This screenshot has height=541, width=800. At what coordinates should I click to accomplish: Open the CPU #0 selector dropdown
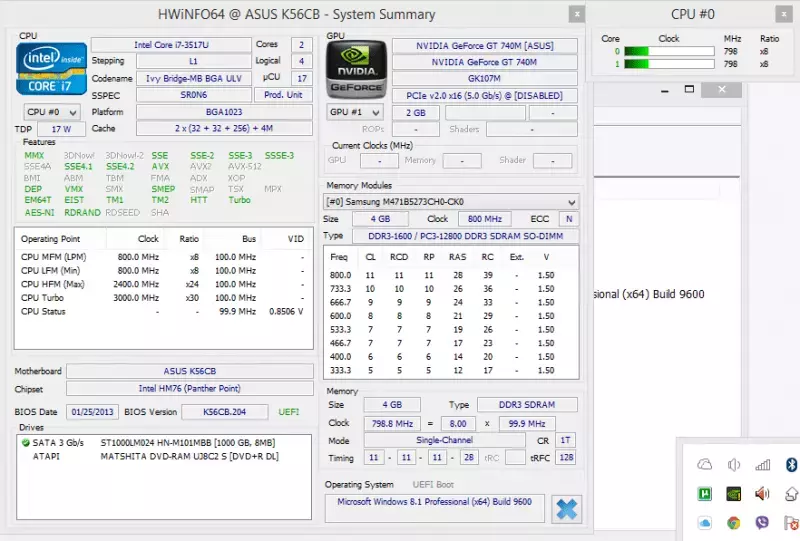[52, 112]
